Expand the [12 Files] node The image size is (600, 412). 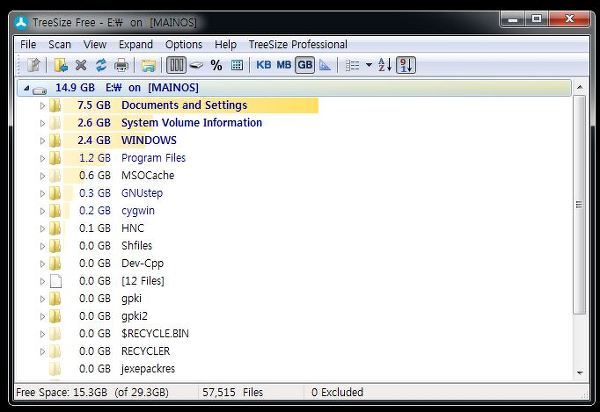(42, 282)
